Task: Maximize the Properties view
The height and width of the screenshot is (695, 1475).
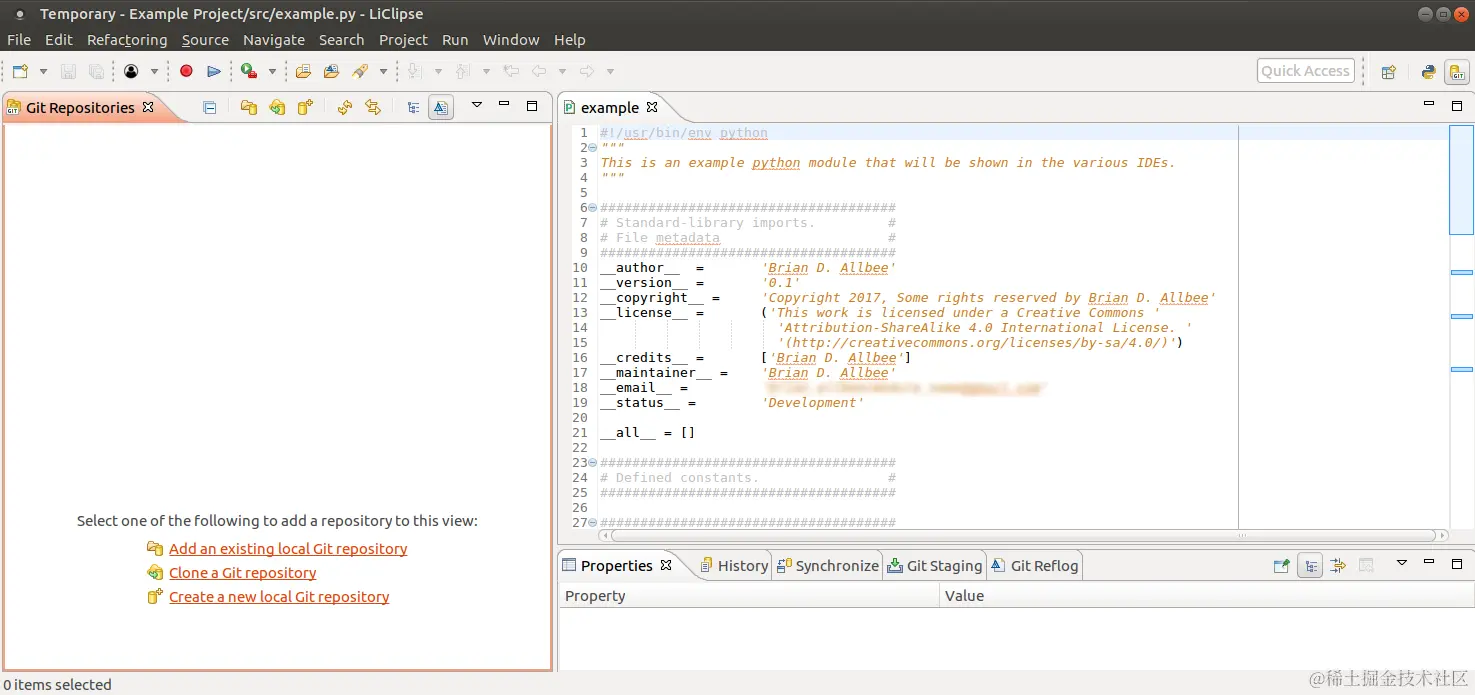Action: pos(1457,563)
